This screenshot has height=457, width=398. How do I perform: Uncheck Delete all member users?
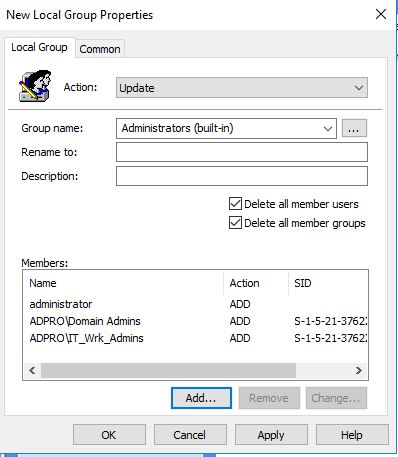235,204
